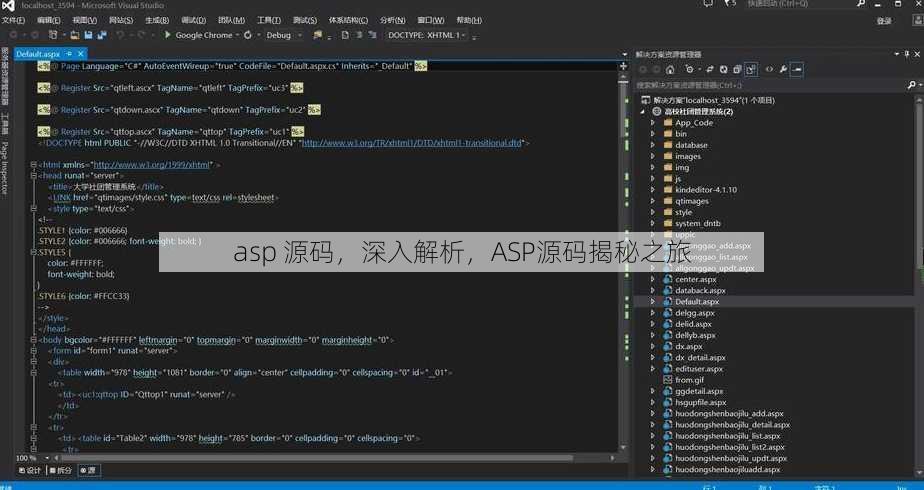Image resolution: width=924 pixels, height=490 pixels.
Task: Click the xhtml1-transitional.dtd URL link
Action: [x=412, y=143]
